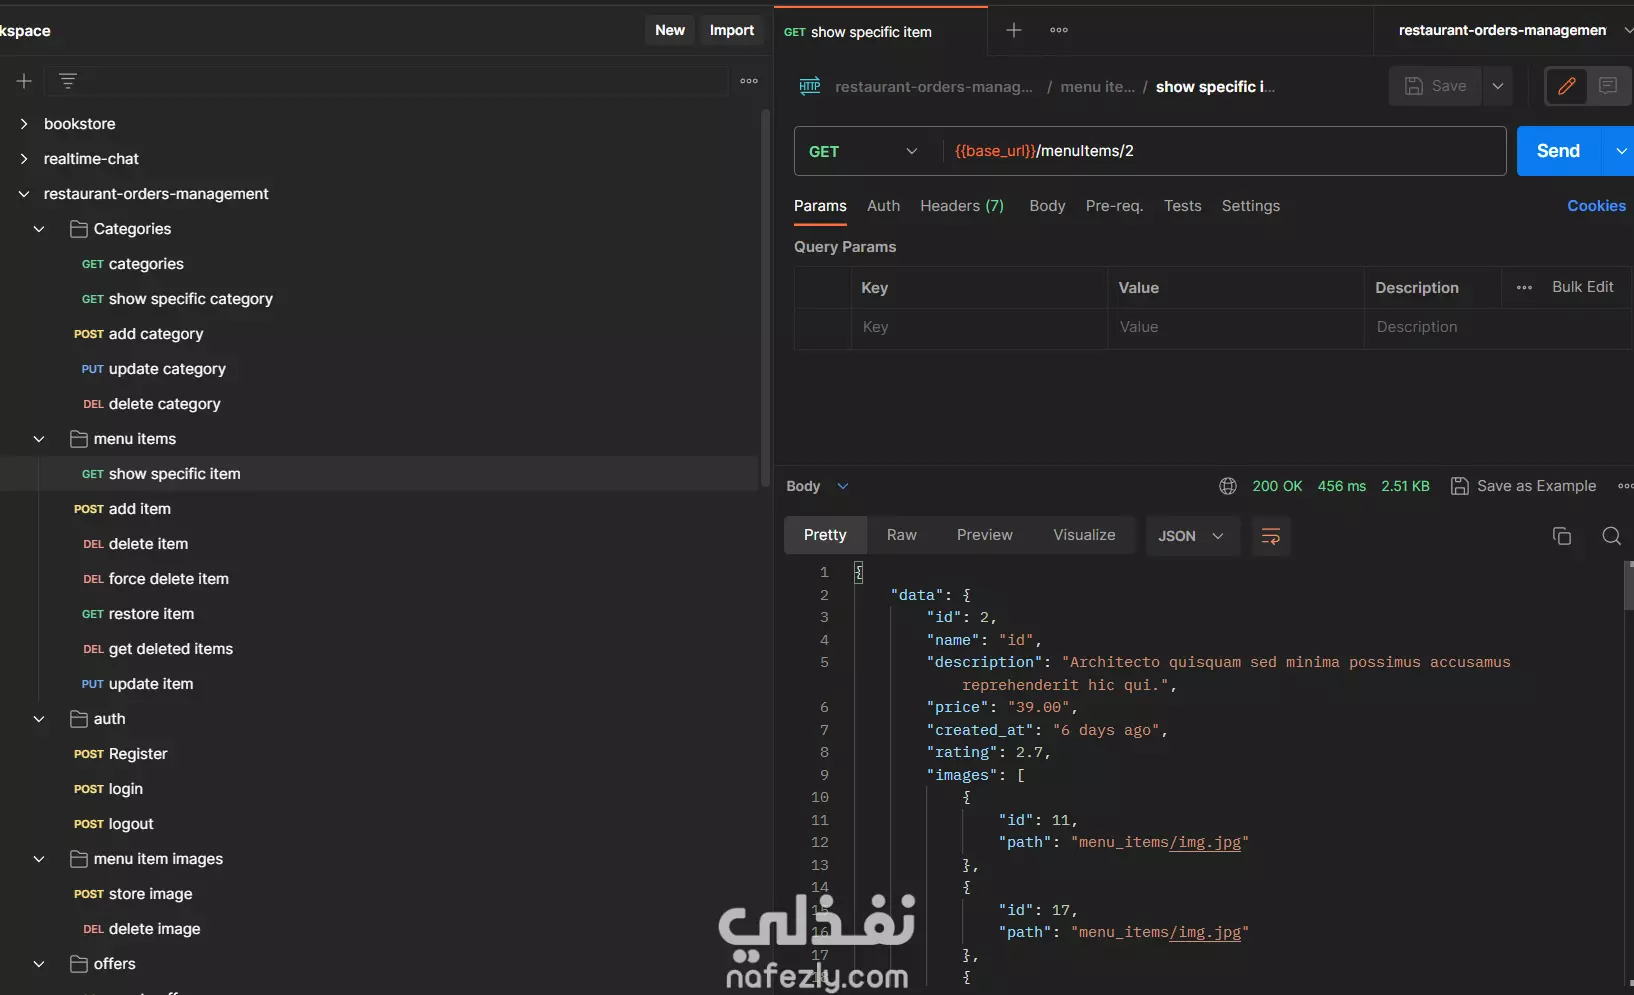Click the filter icon in the sidebar
The width and height of the screenshot is (1634, 995).
coord(68,81)
